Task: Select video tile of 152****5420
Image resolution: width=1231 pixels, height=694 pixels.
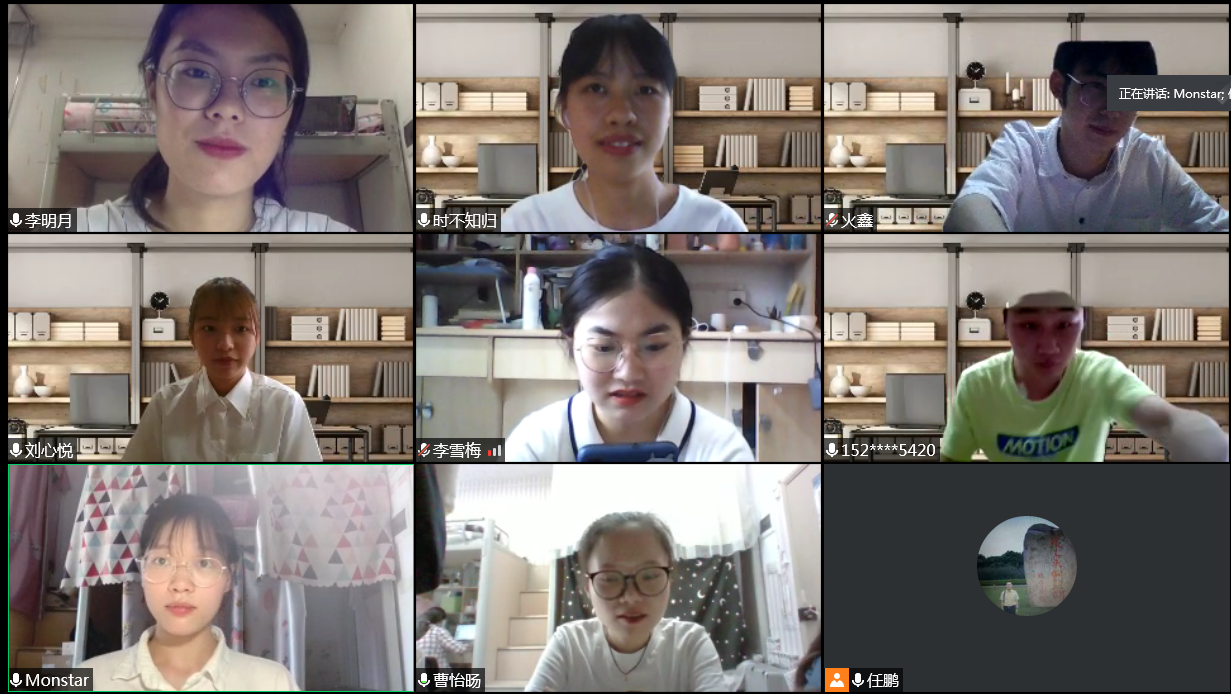Action: (x=1026, y=348)
